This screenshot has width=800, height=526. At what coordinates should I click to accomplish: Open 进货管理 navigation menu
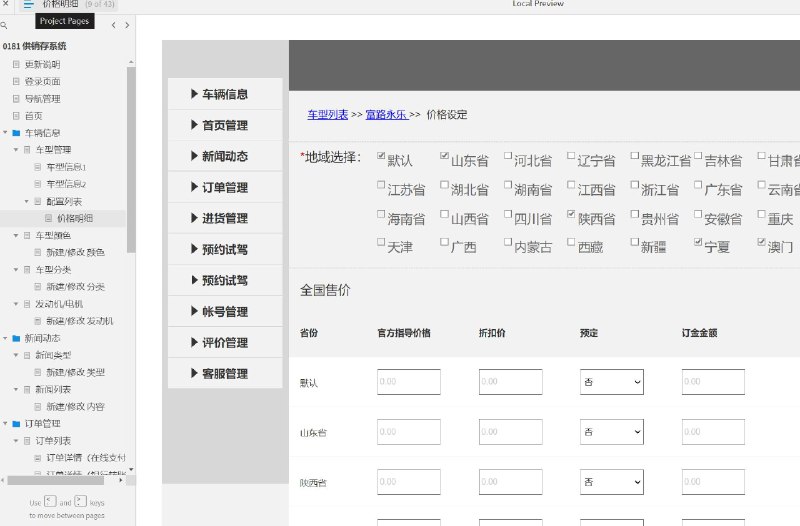pos(224,218)
